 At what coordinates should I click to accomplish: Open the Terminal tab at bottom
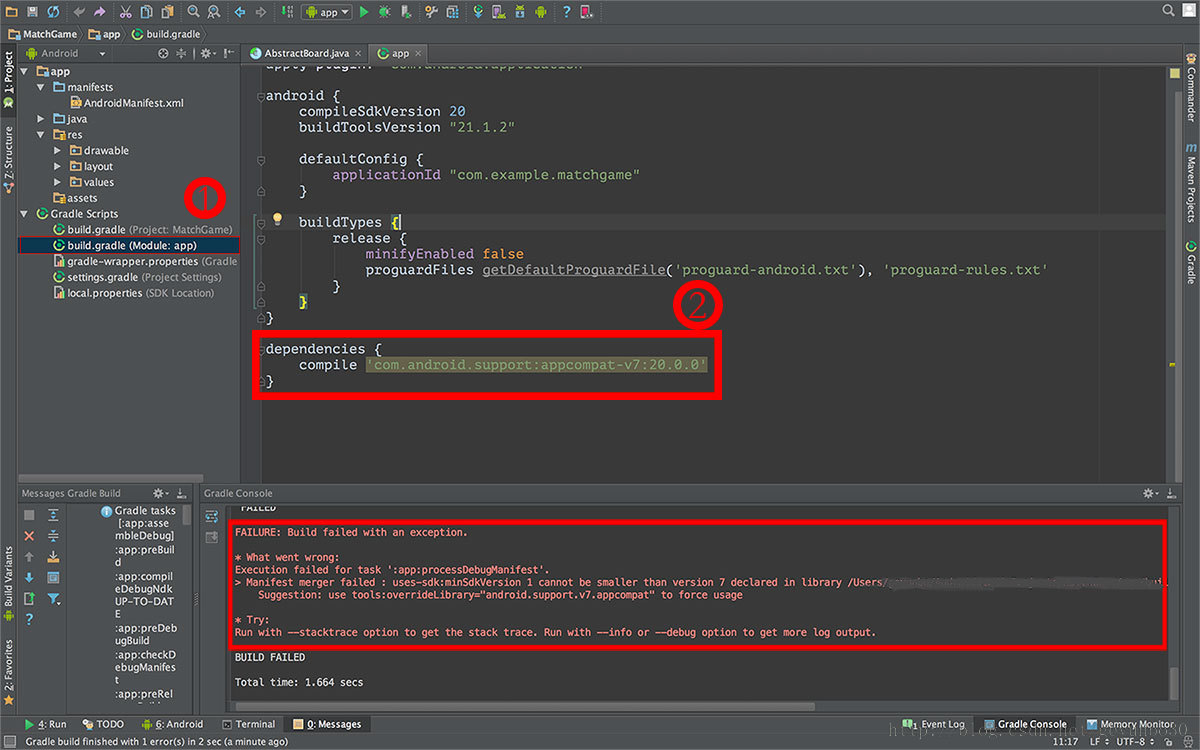248,724
